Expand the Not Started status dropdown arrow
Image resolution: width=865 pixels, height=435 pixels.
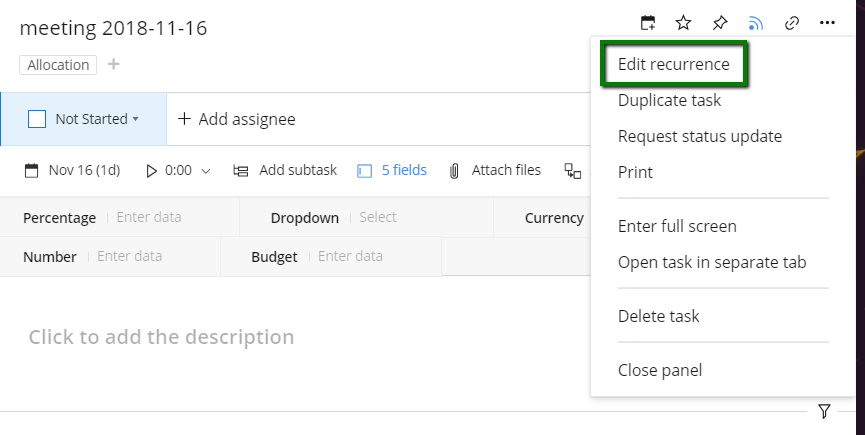pos(136,120)
